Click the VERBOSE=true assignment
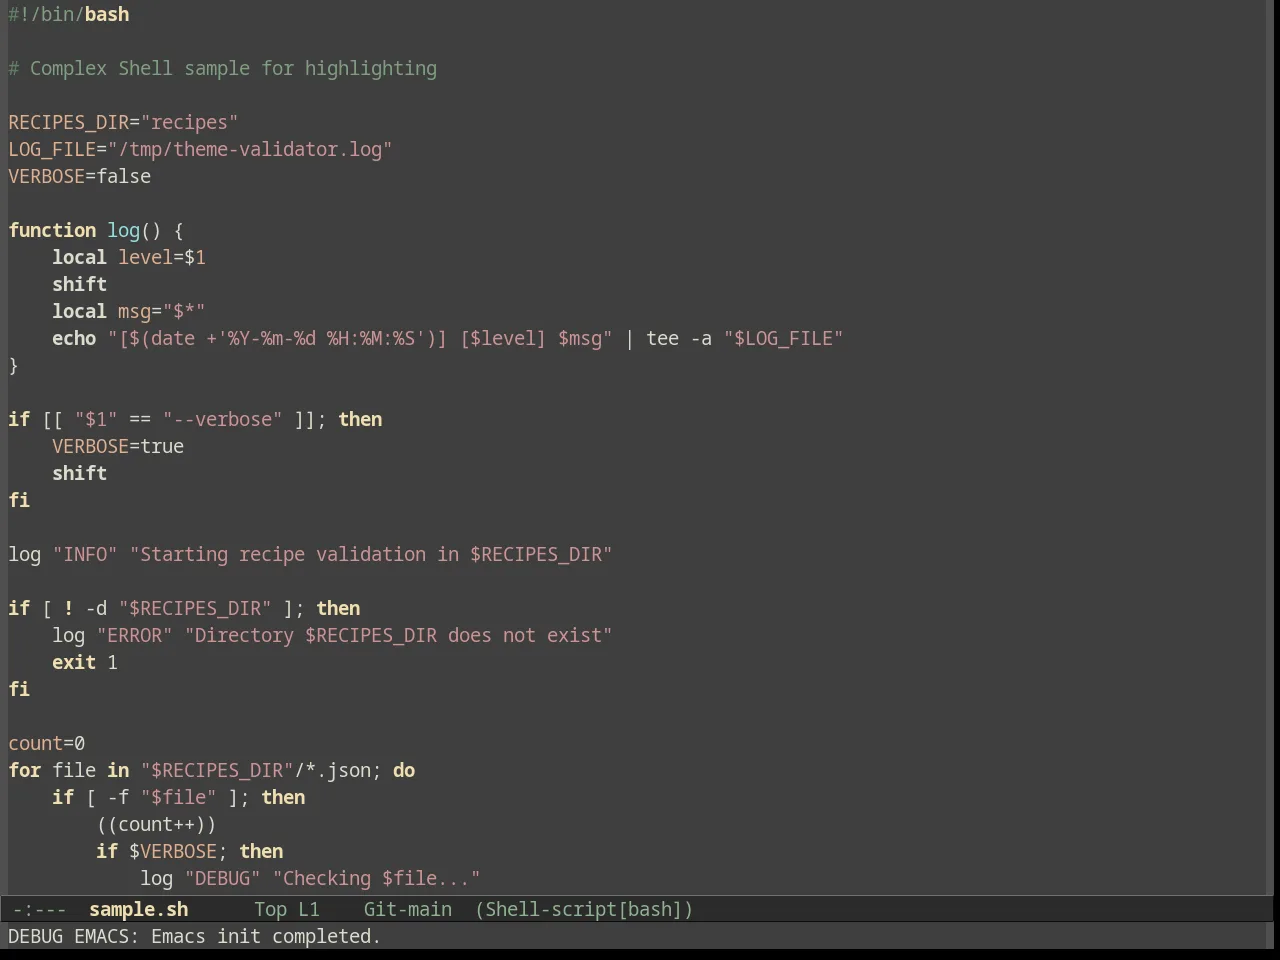Viewport: 1280px width, 960px height. 118,447
